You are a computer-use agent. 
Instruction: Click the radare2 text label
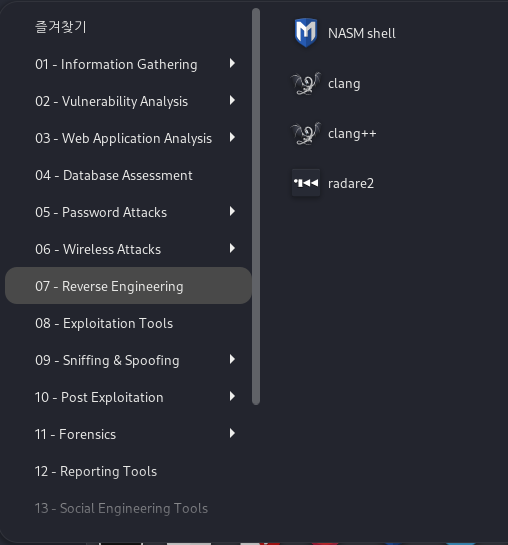[x=351, y=184]
